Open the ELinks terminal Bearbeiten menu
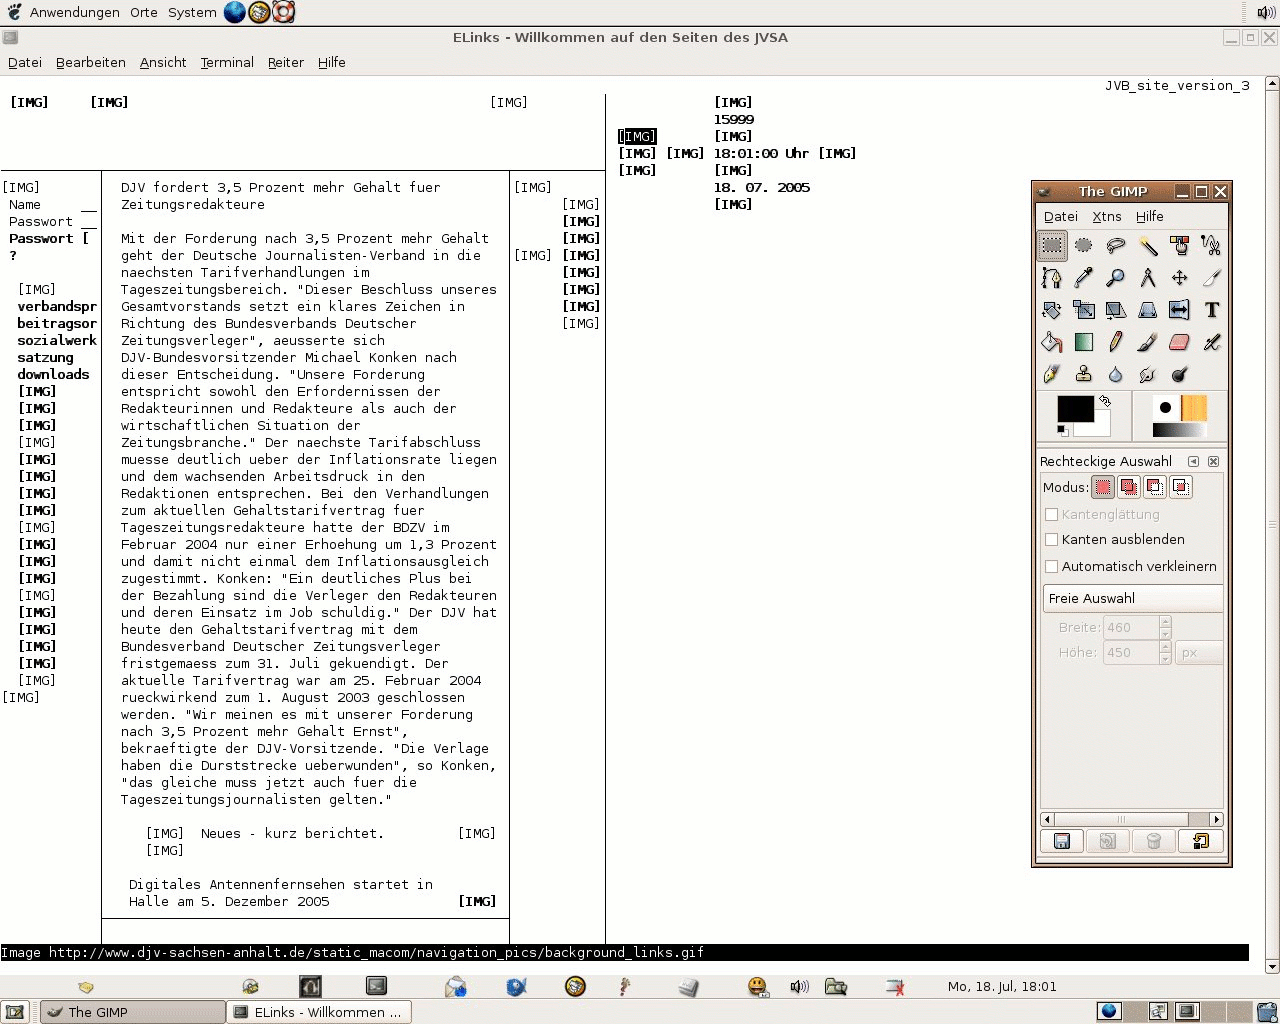Screen dimensions: 1280x1024 click(x=91, y=62)
